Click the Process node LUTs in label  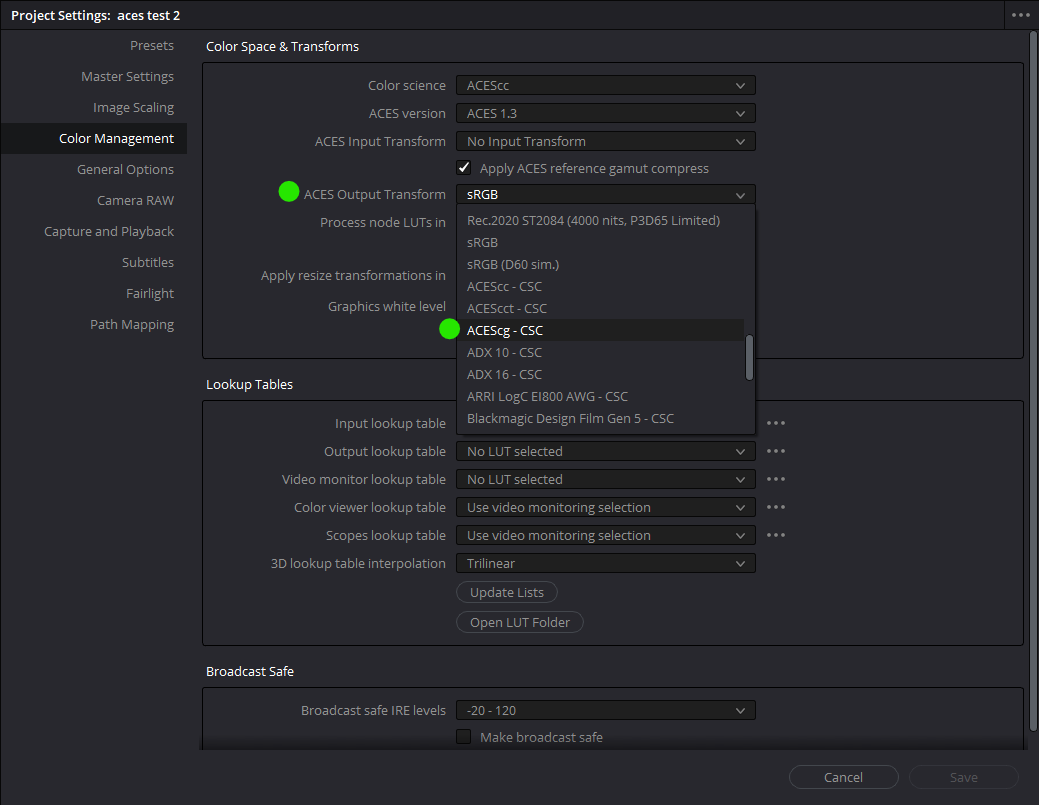click(382, 222)
